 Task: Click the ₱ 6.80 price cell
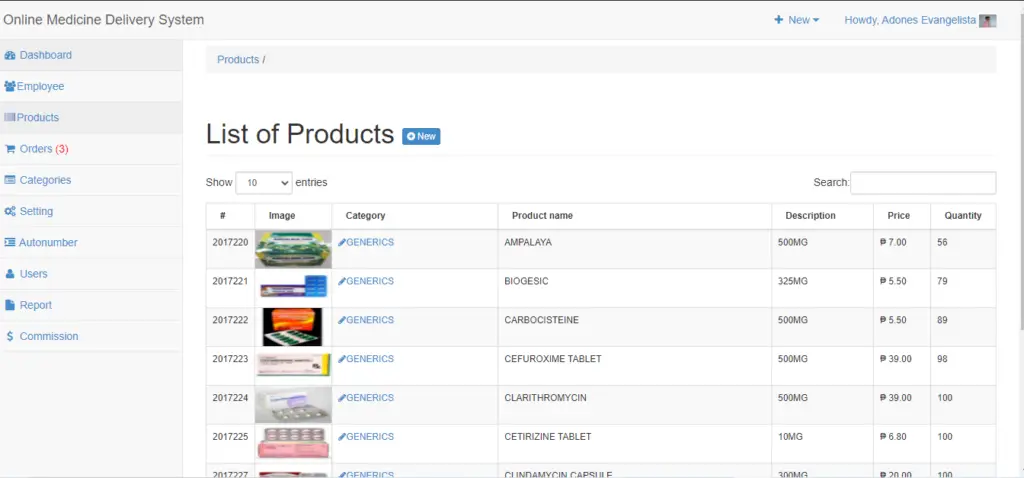click(902, 443)
